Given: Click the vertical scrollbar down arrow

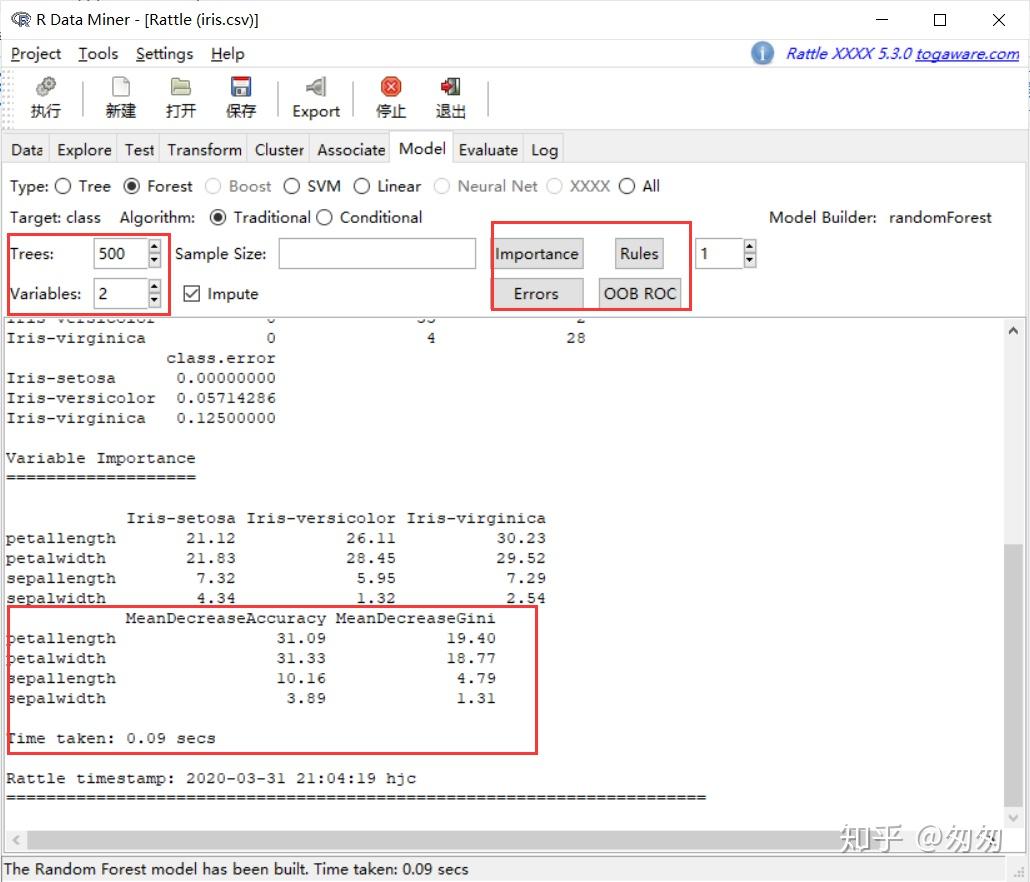Looking at the screenshot, I should [1013, 818].
